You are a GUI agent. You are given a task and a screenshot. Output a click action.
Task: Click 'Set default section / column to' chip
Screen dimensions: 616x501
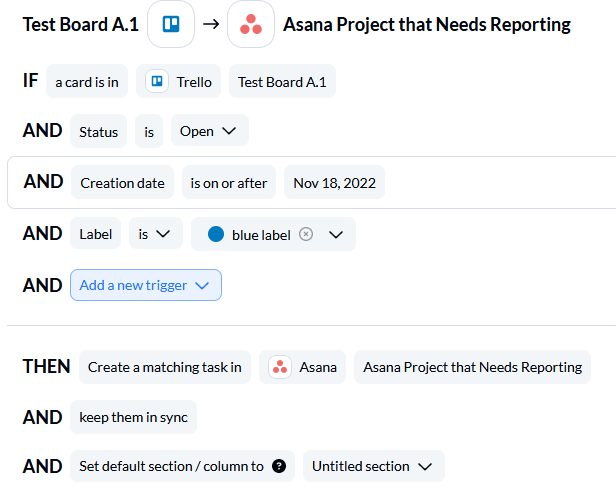(x=182, y=466)
